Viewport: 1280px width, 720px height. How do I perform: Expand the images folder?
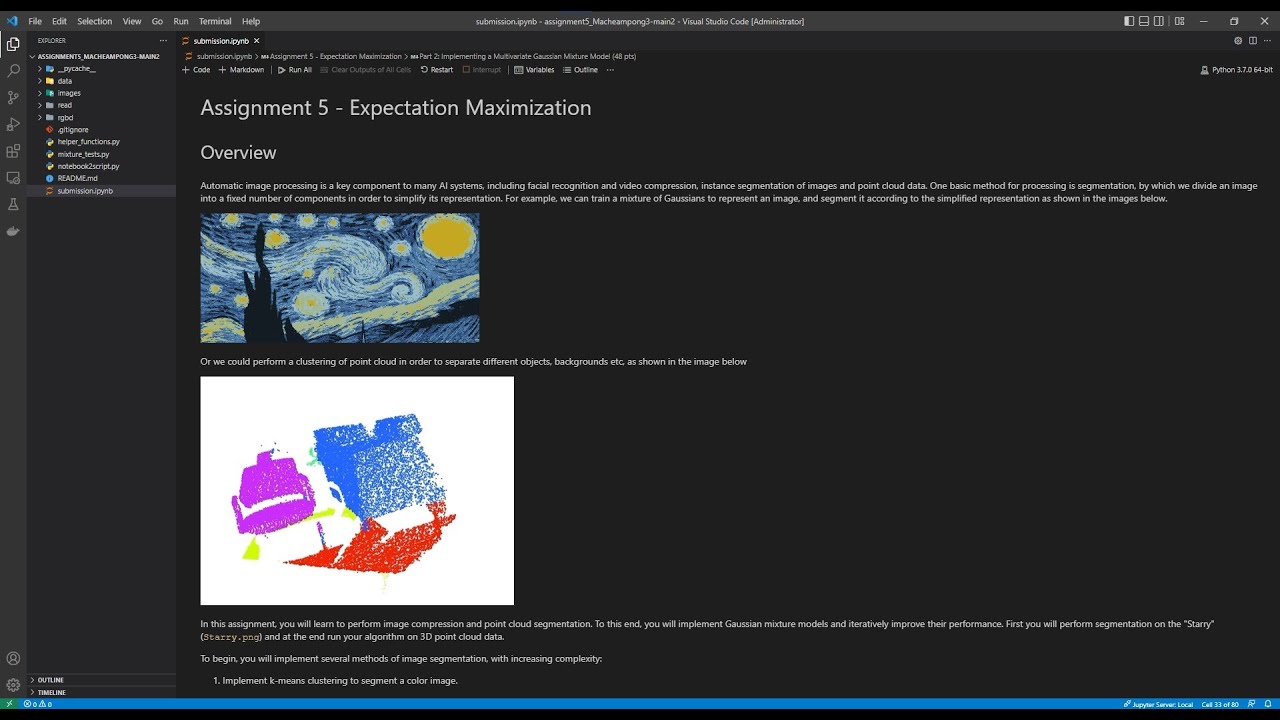[x=68, y=93]
